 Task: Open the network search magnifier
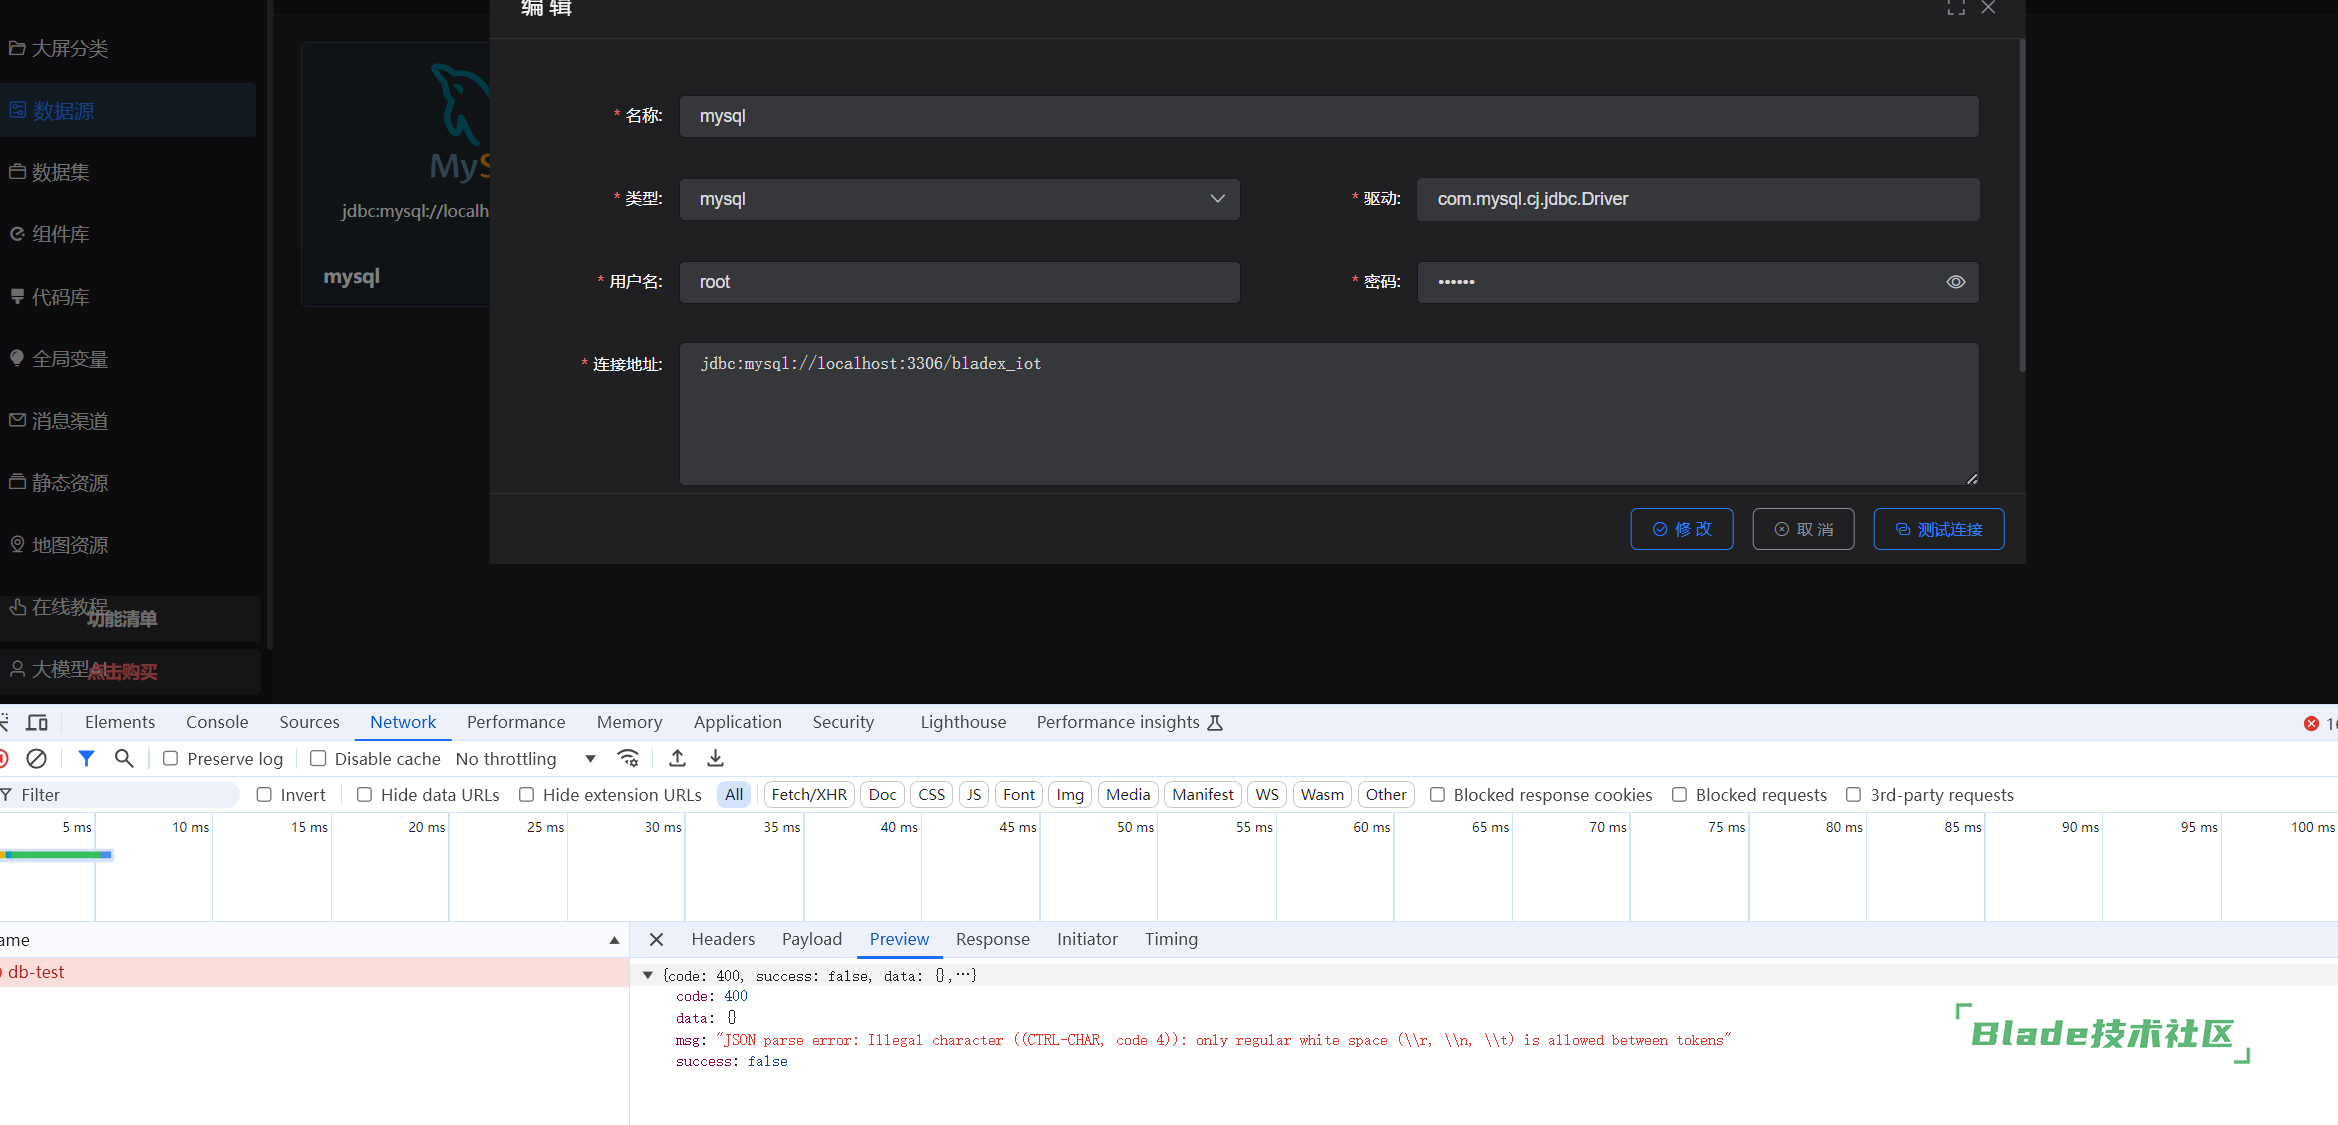[x=124, y=759]
